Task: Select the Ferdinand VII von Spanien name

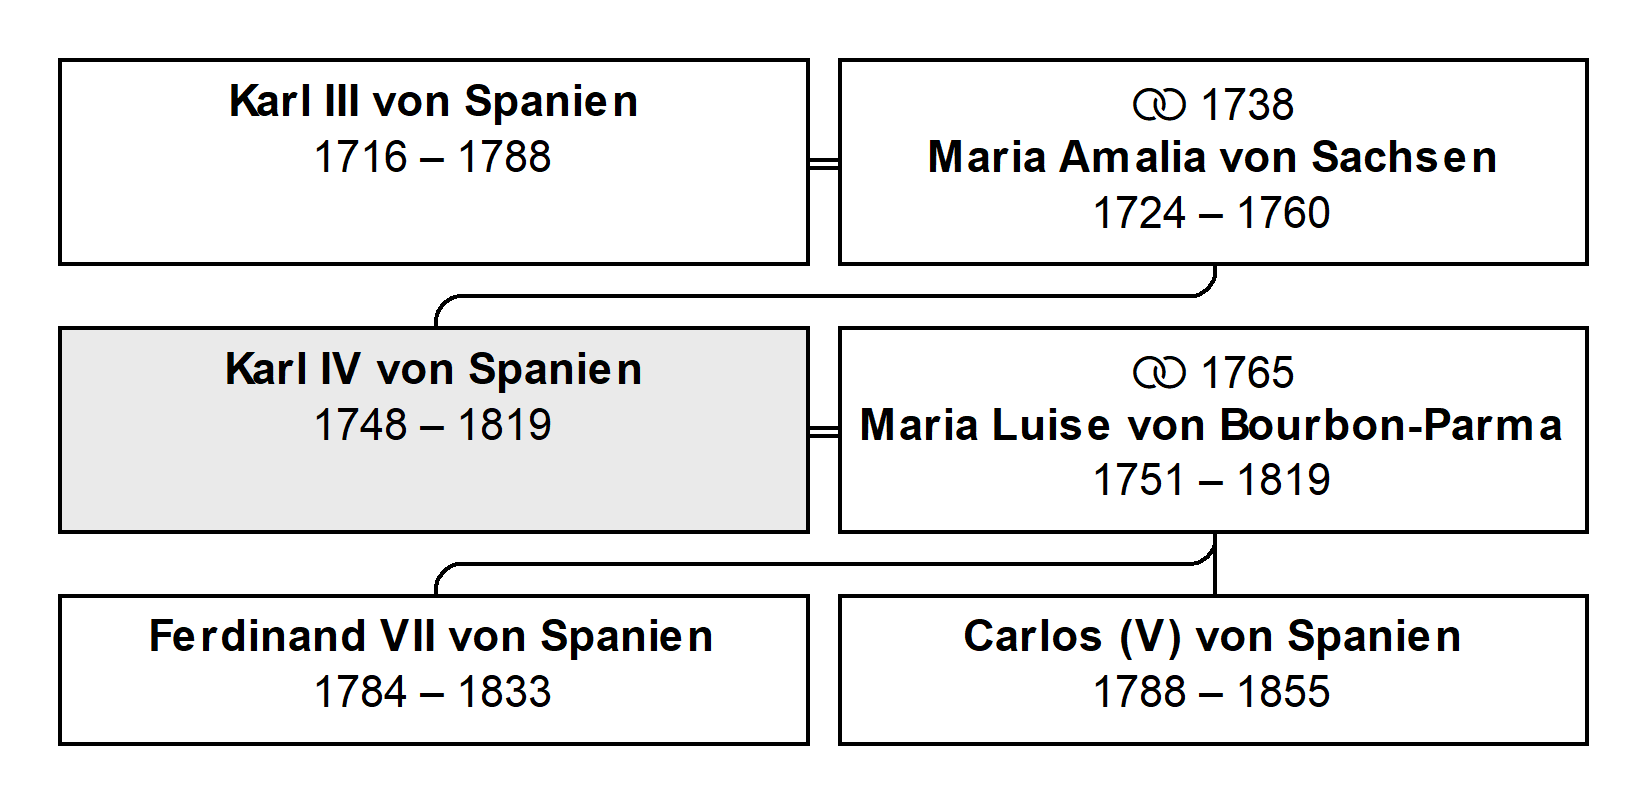Action: [x=431, y=636]
